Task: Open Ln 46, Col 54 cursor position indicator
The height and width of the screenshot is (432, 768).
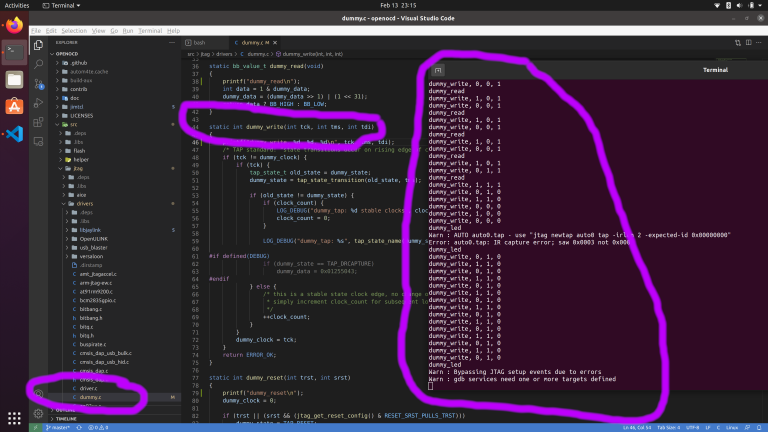Action: [x=637, y=428]
